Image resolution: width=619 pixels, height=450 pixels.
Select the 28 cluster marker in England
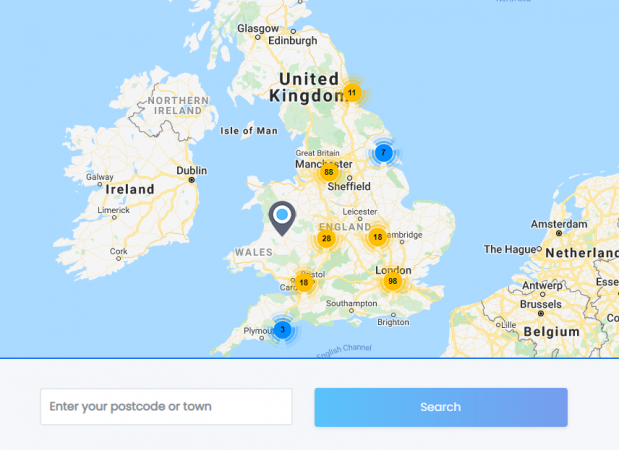[x=326, y=238]
